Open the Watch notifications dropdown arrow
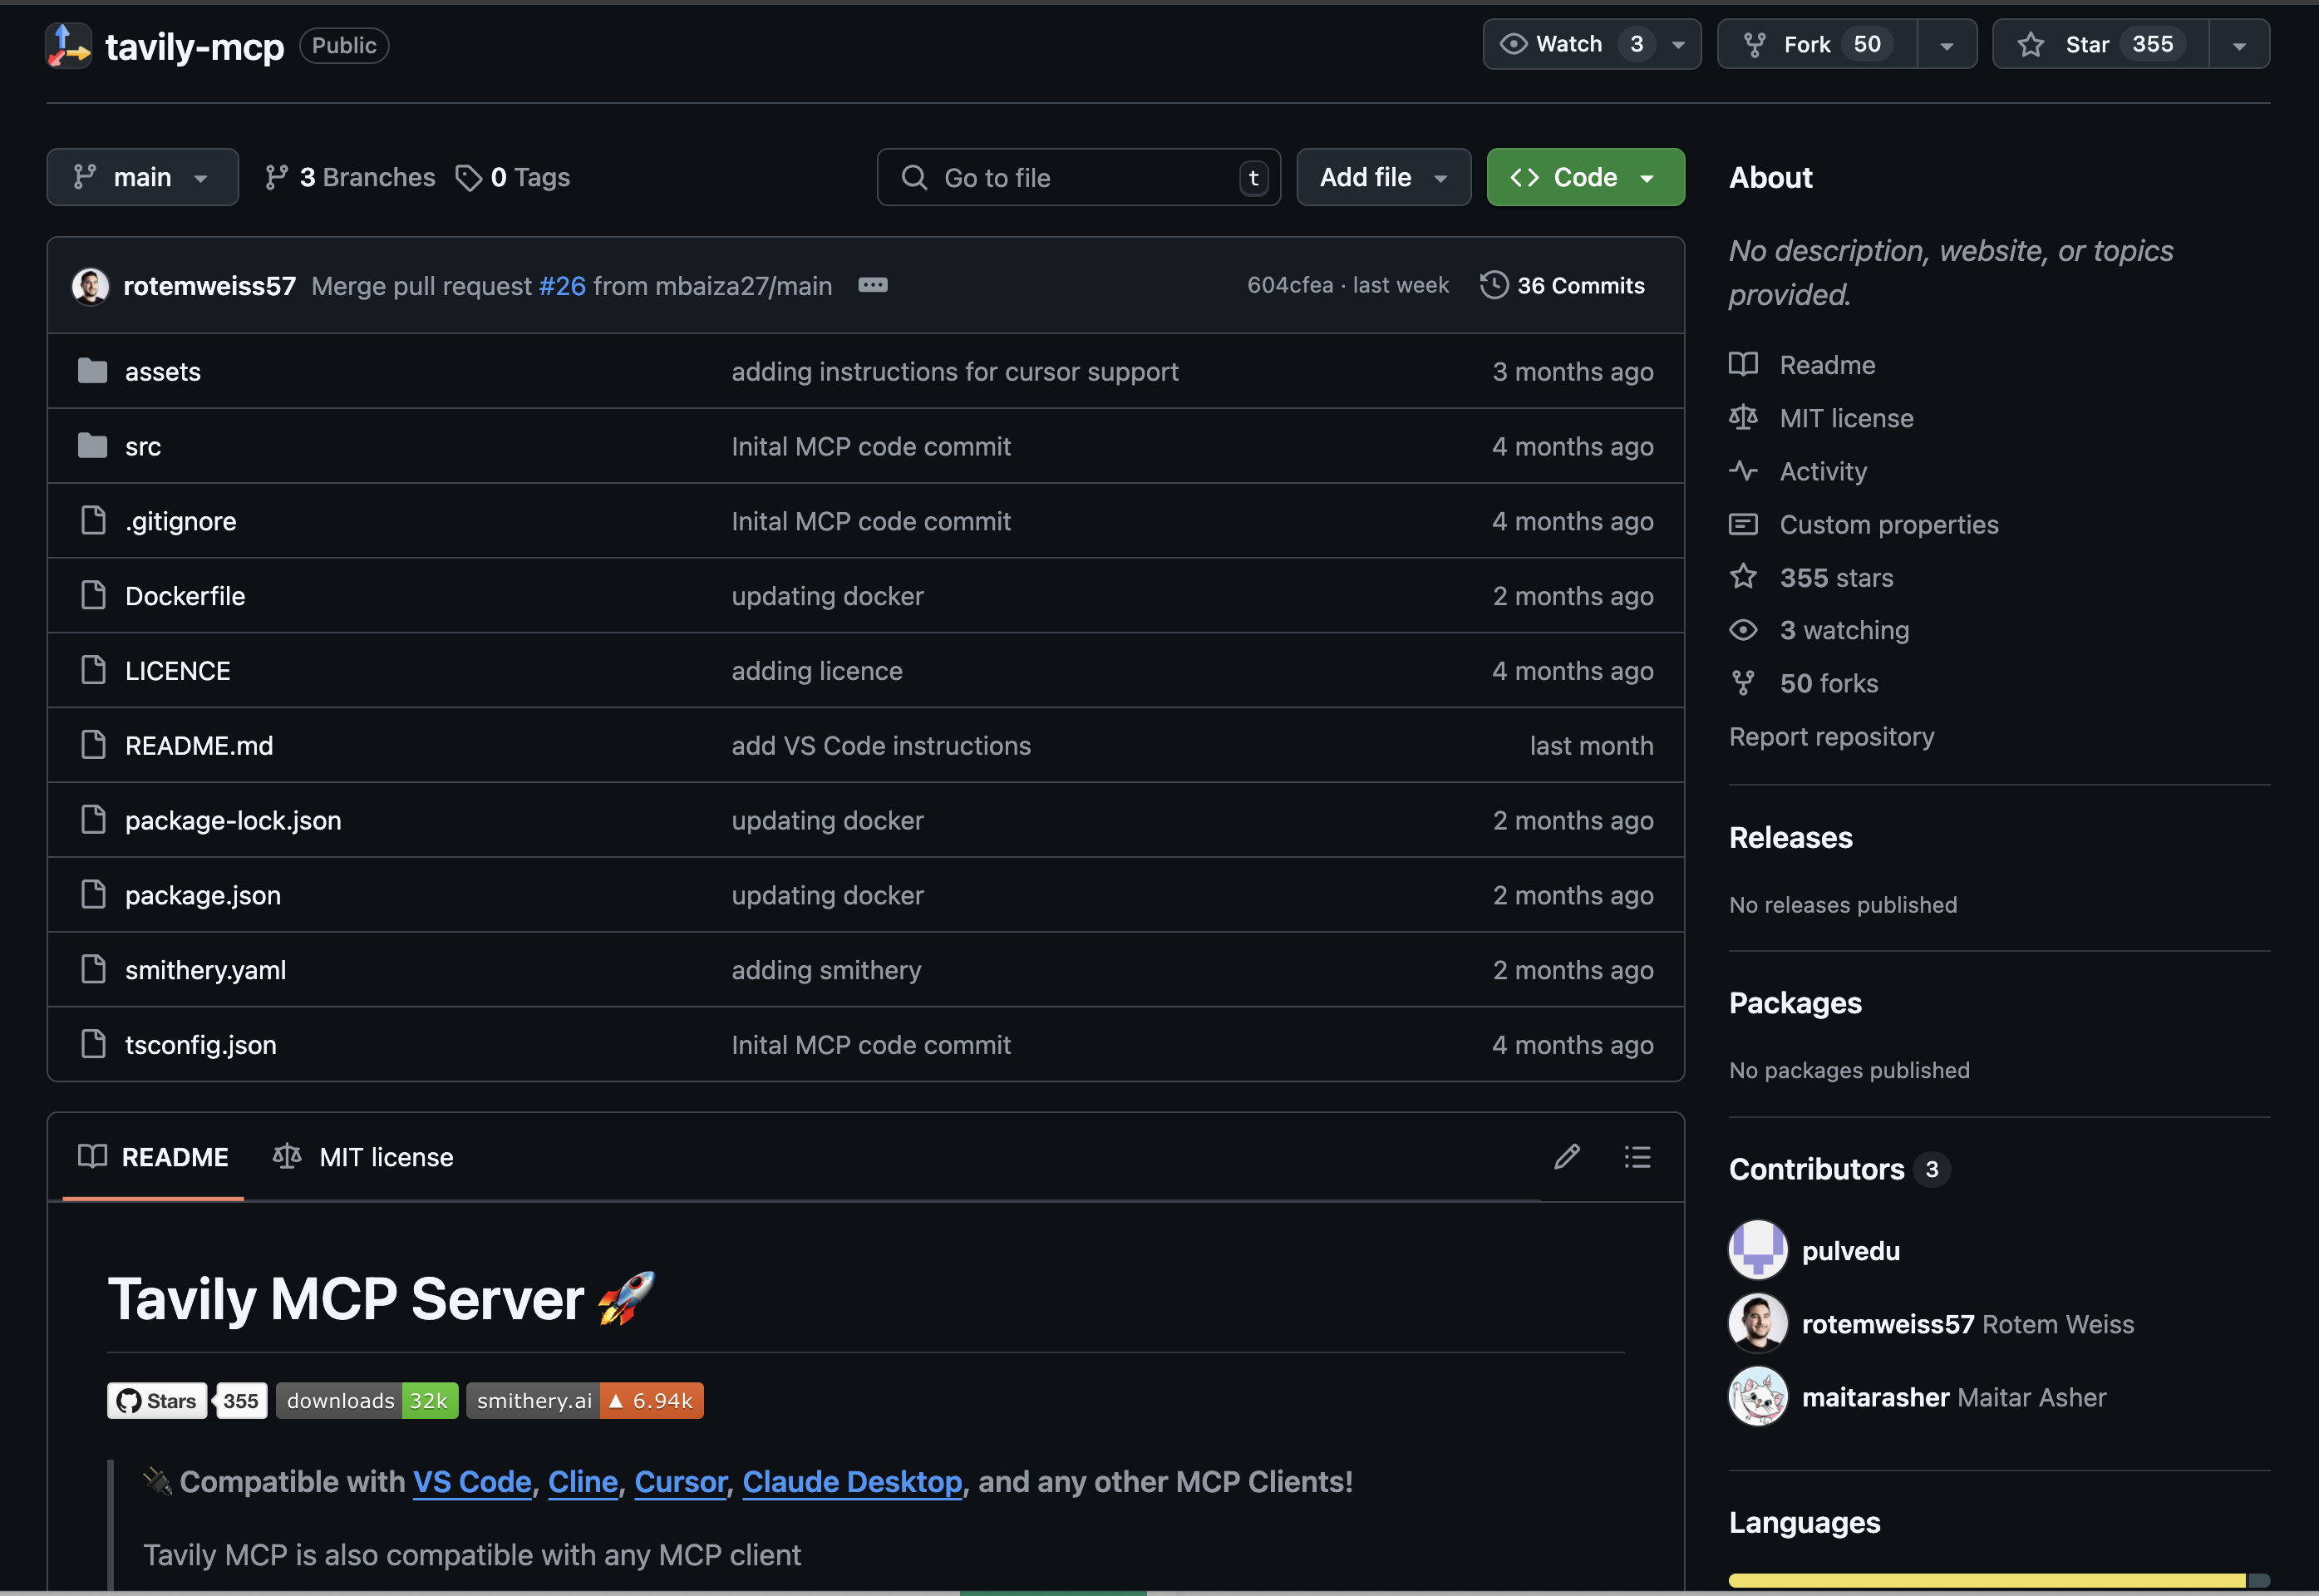 1679,45
